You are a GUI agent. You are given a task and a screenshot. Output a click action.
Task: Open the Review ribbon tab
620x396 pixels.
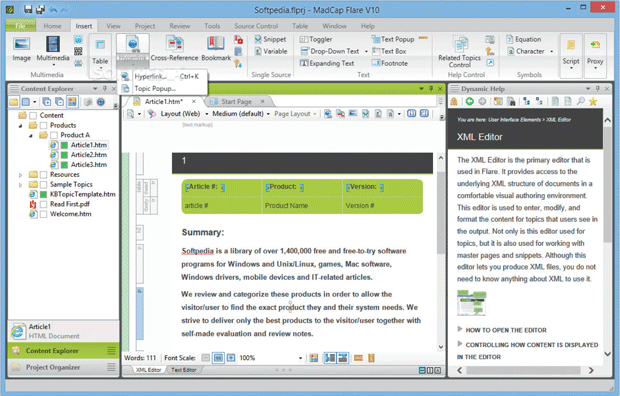(180, 26)
